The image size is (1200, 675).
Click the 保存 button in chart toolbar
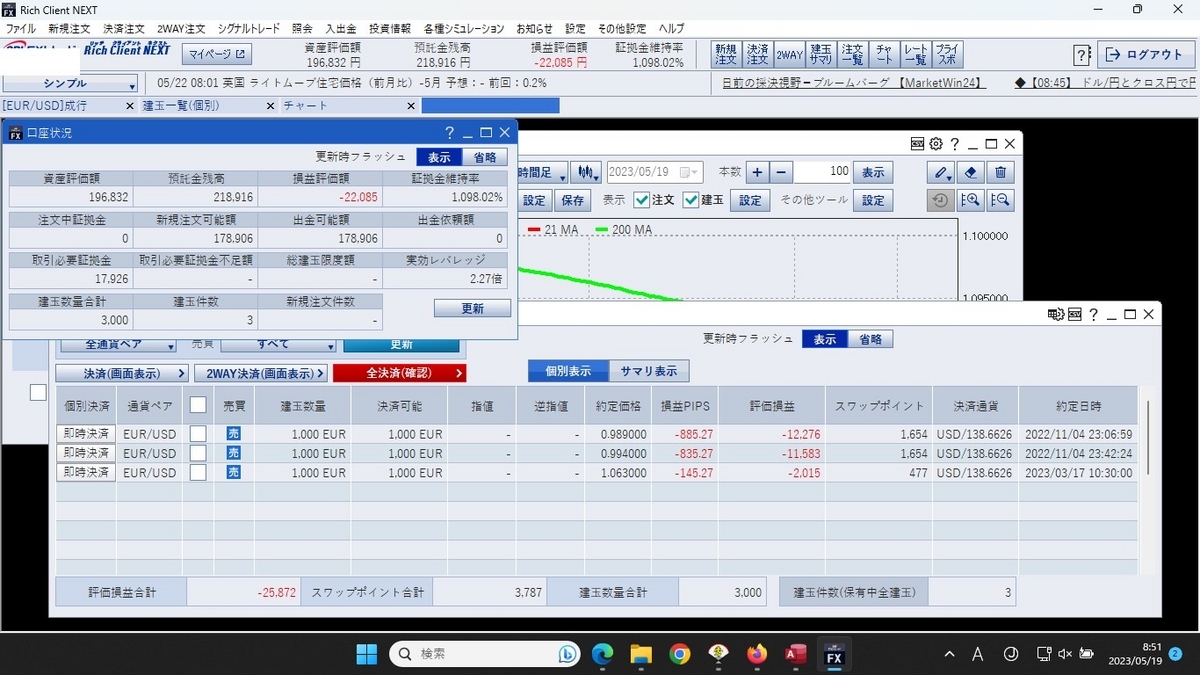572,200
